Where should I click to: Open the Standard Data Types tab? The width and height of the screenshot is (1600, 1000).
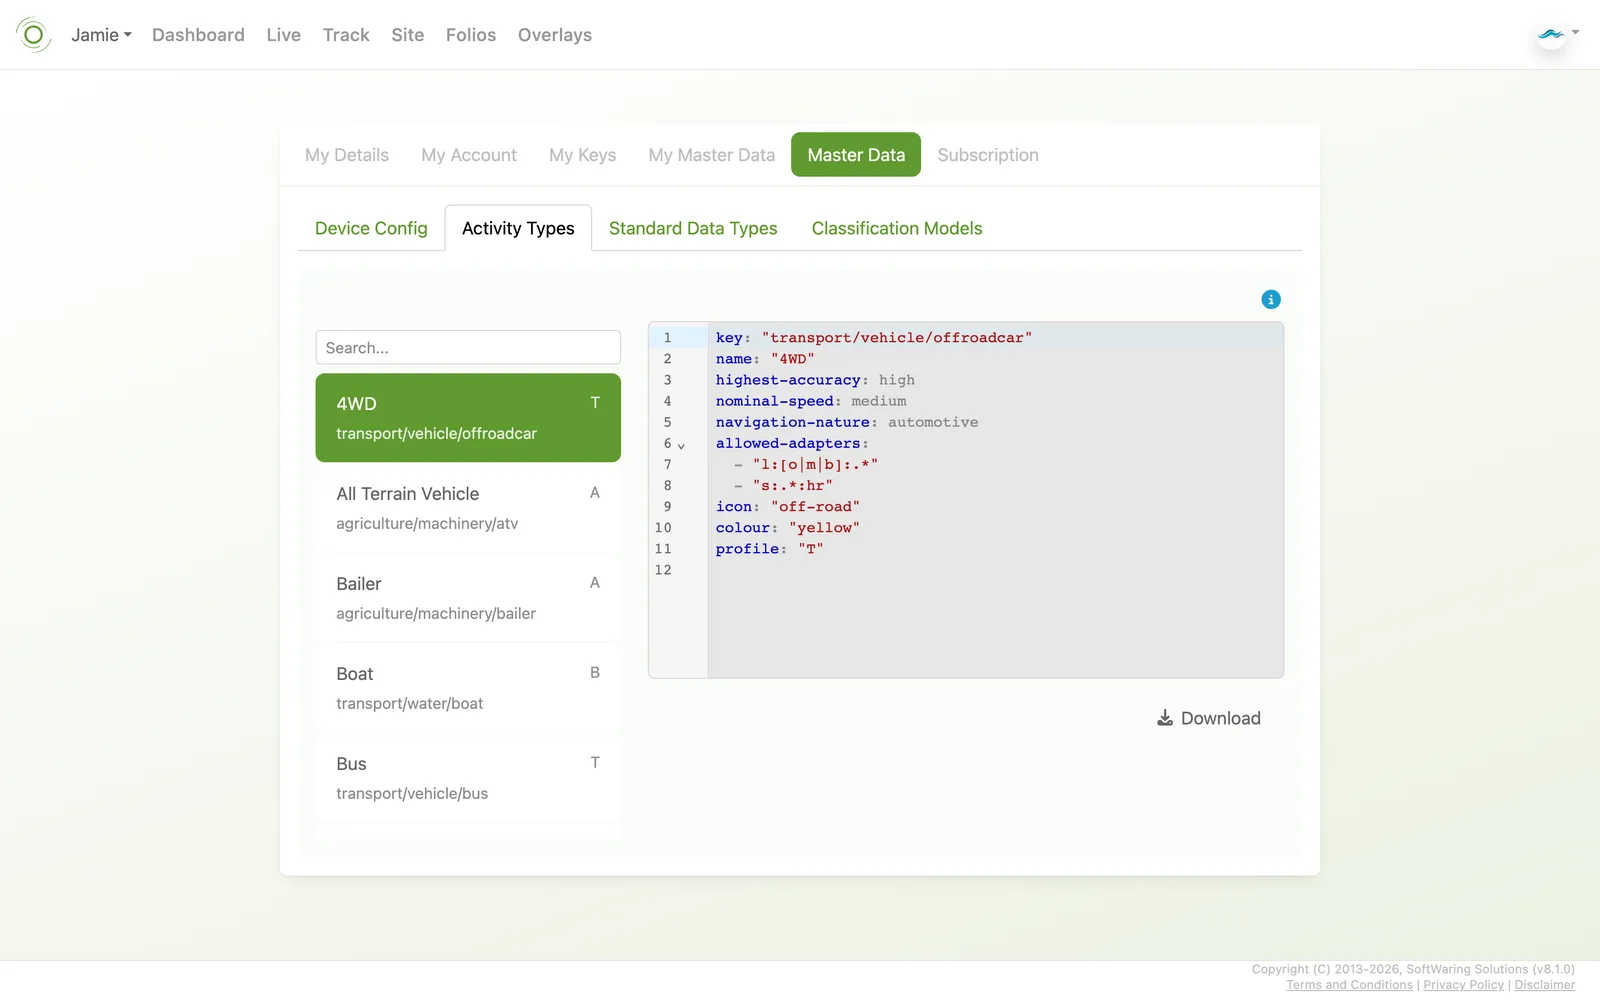[693, 228]
